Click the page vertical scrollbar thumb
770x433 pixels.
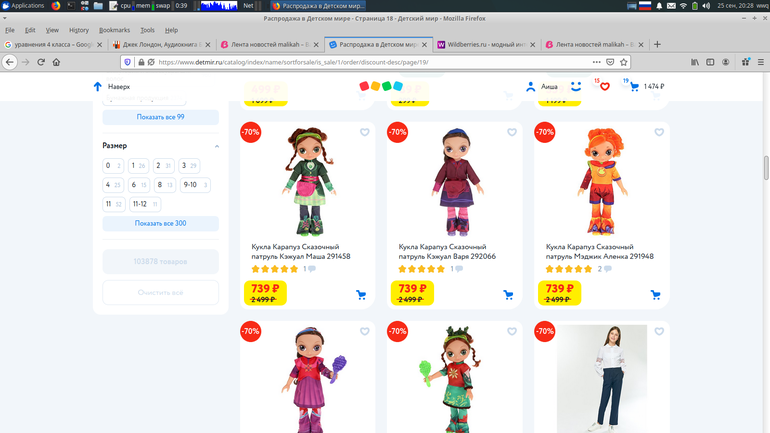(766, 167)
